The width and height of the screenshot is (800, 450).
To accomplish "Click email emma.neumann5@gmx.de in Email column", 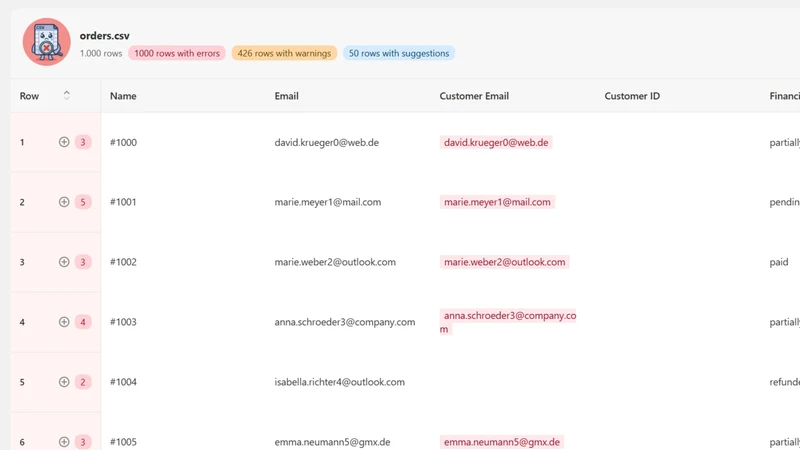I will (332, 442).
